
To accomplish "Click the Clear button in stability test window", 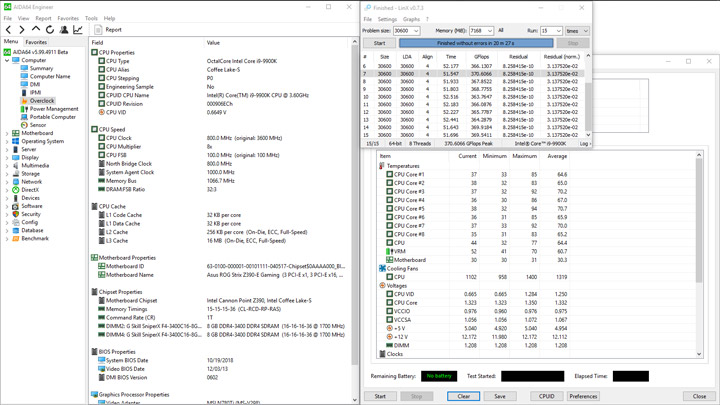I will (x=463, y=396).
